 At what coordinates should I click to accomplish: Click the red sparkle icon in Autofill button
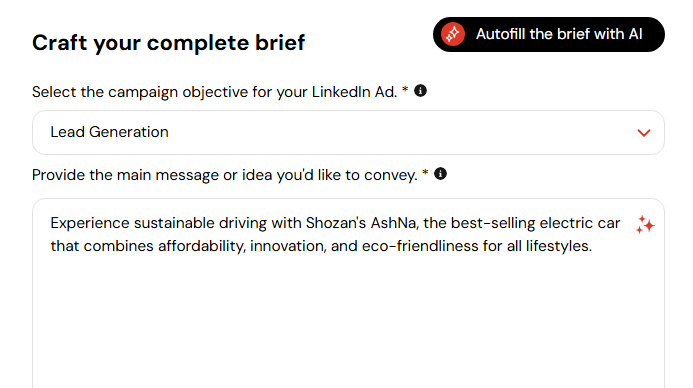pyautogui.click(x=453, y=34)
